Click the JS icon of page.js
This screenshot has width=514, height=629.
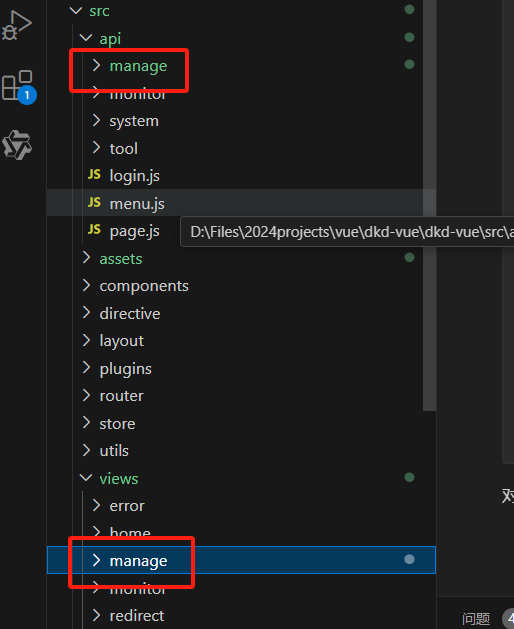tap(94, 229)
